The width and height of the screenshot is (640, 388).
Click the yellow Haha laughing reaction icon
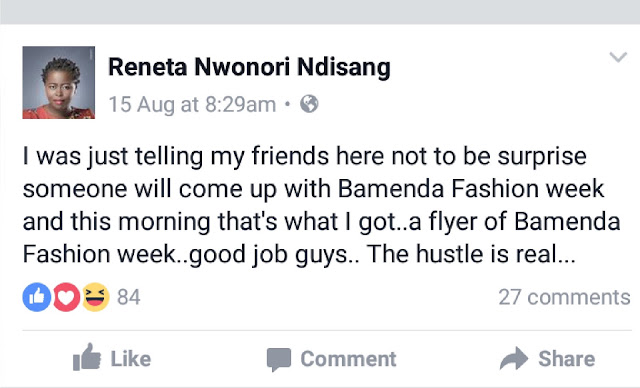coord(96,297)
